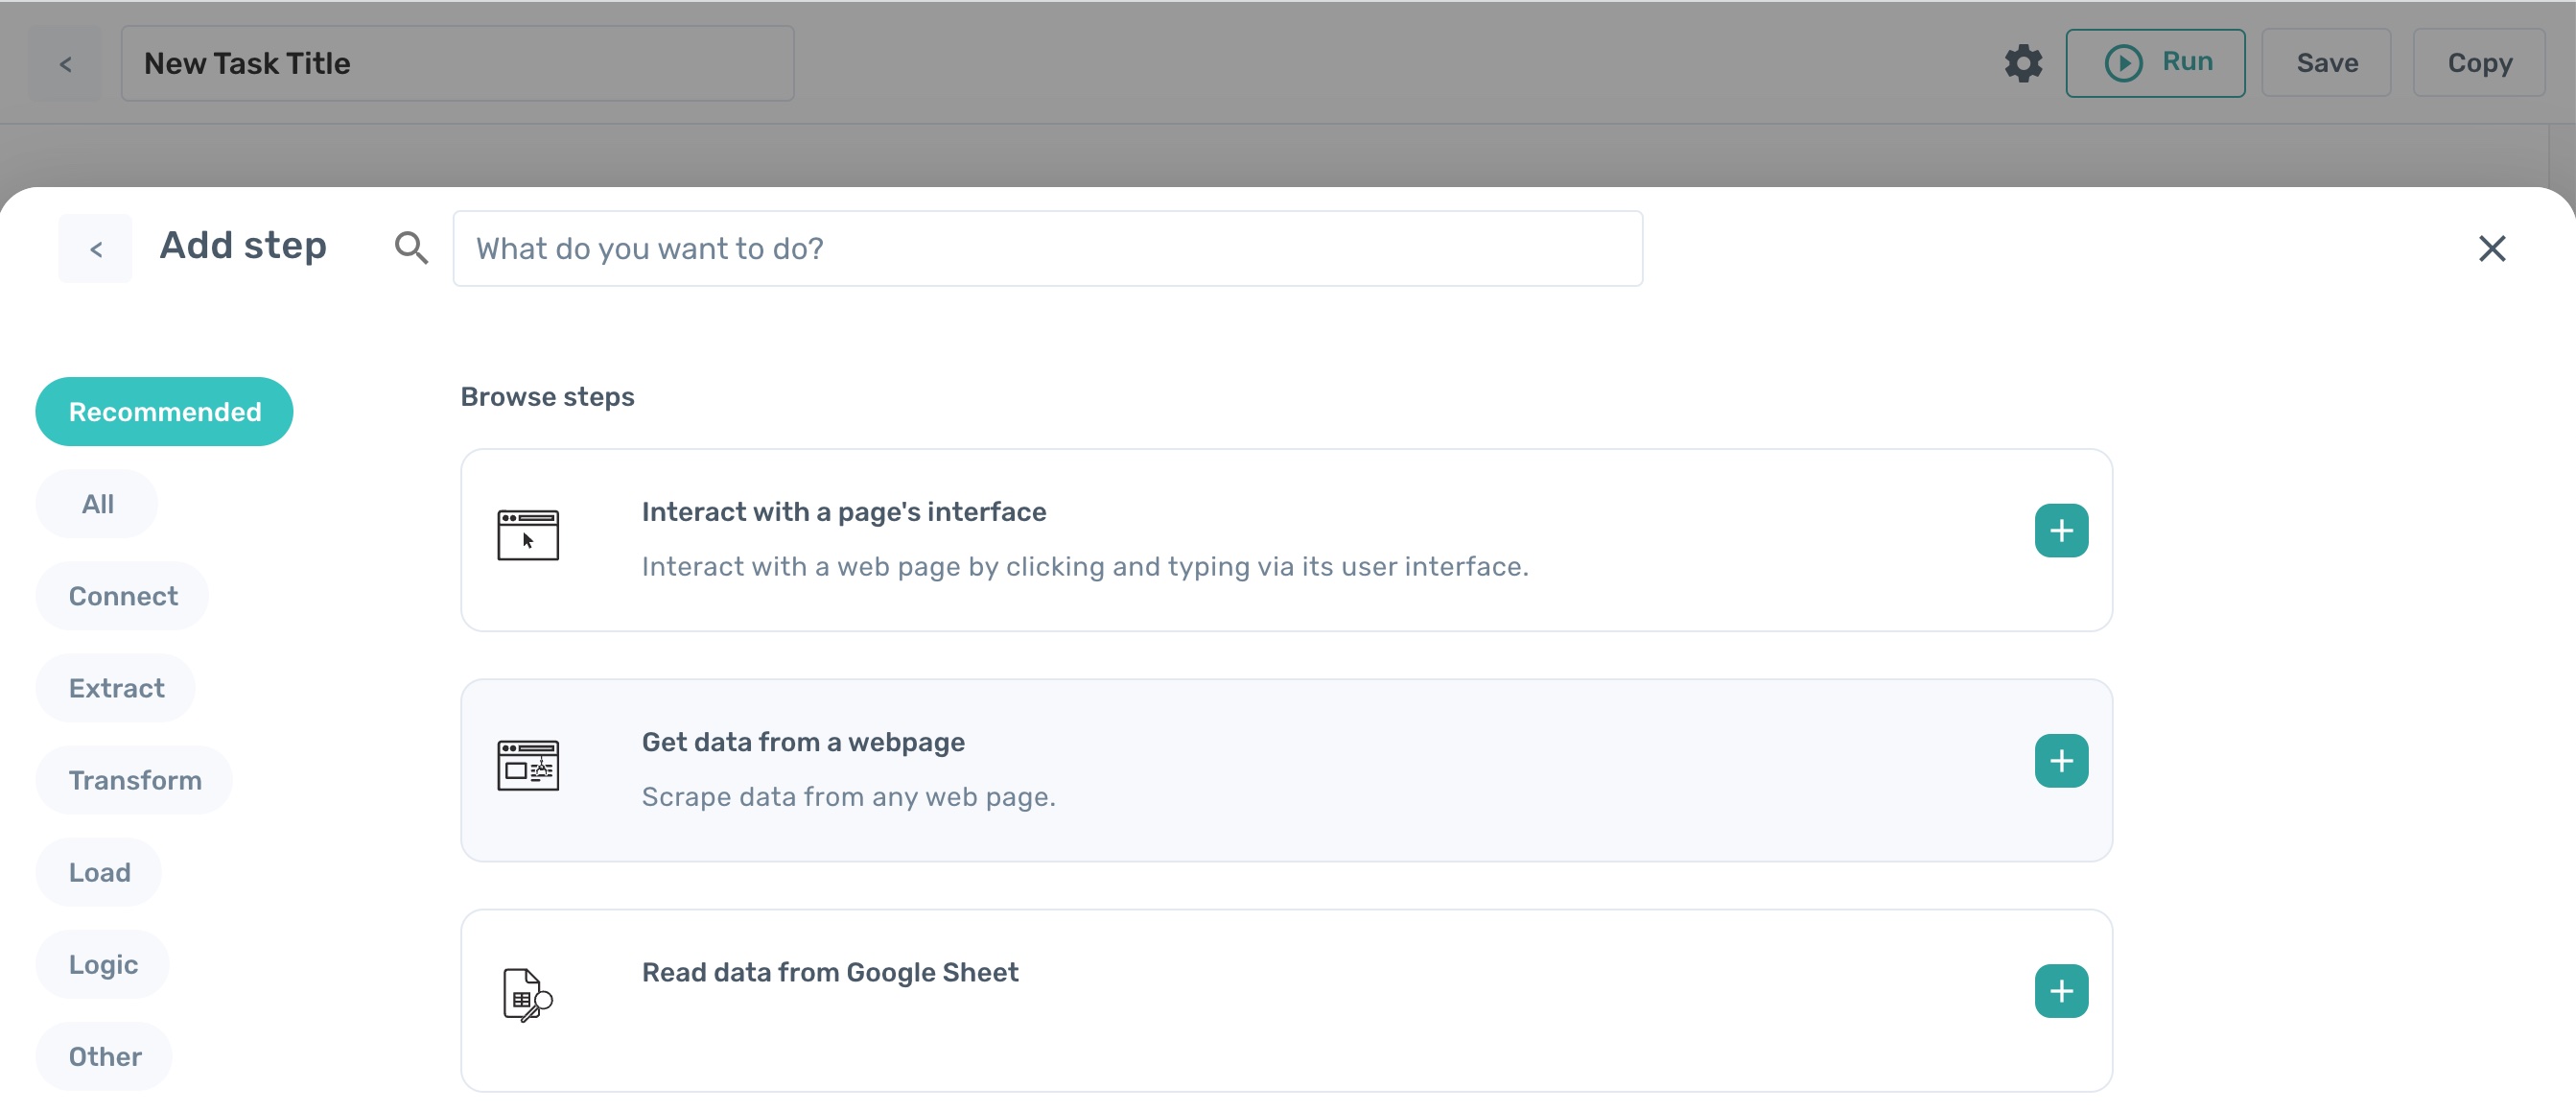Select the Recommended category
2576x1111 pixels.
pyautogui.click(x=164, y=411)
